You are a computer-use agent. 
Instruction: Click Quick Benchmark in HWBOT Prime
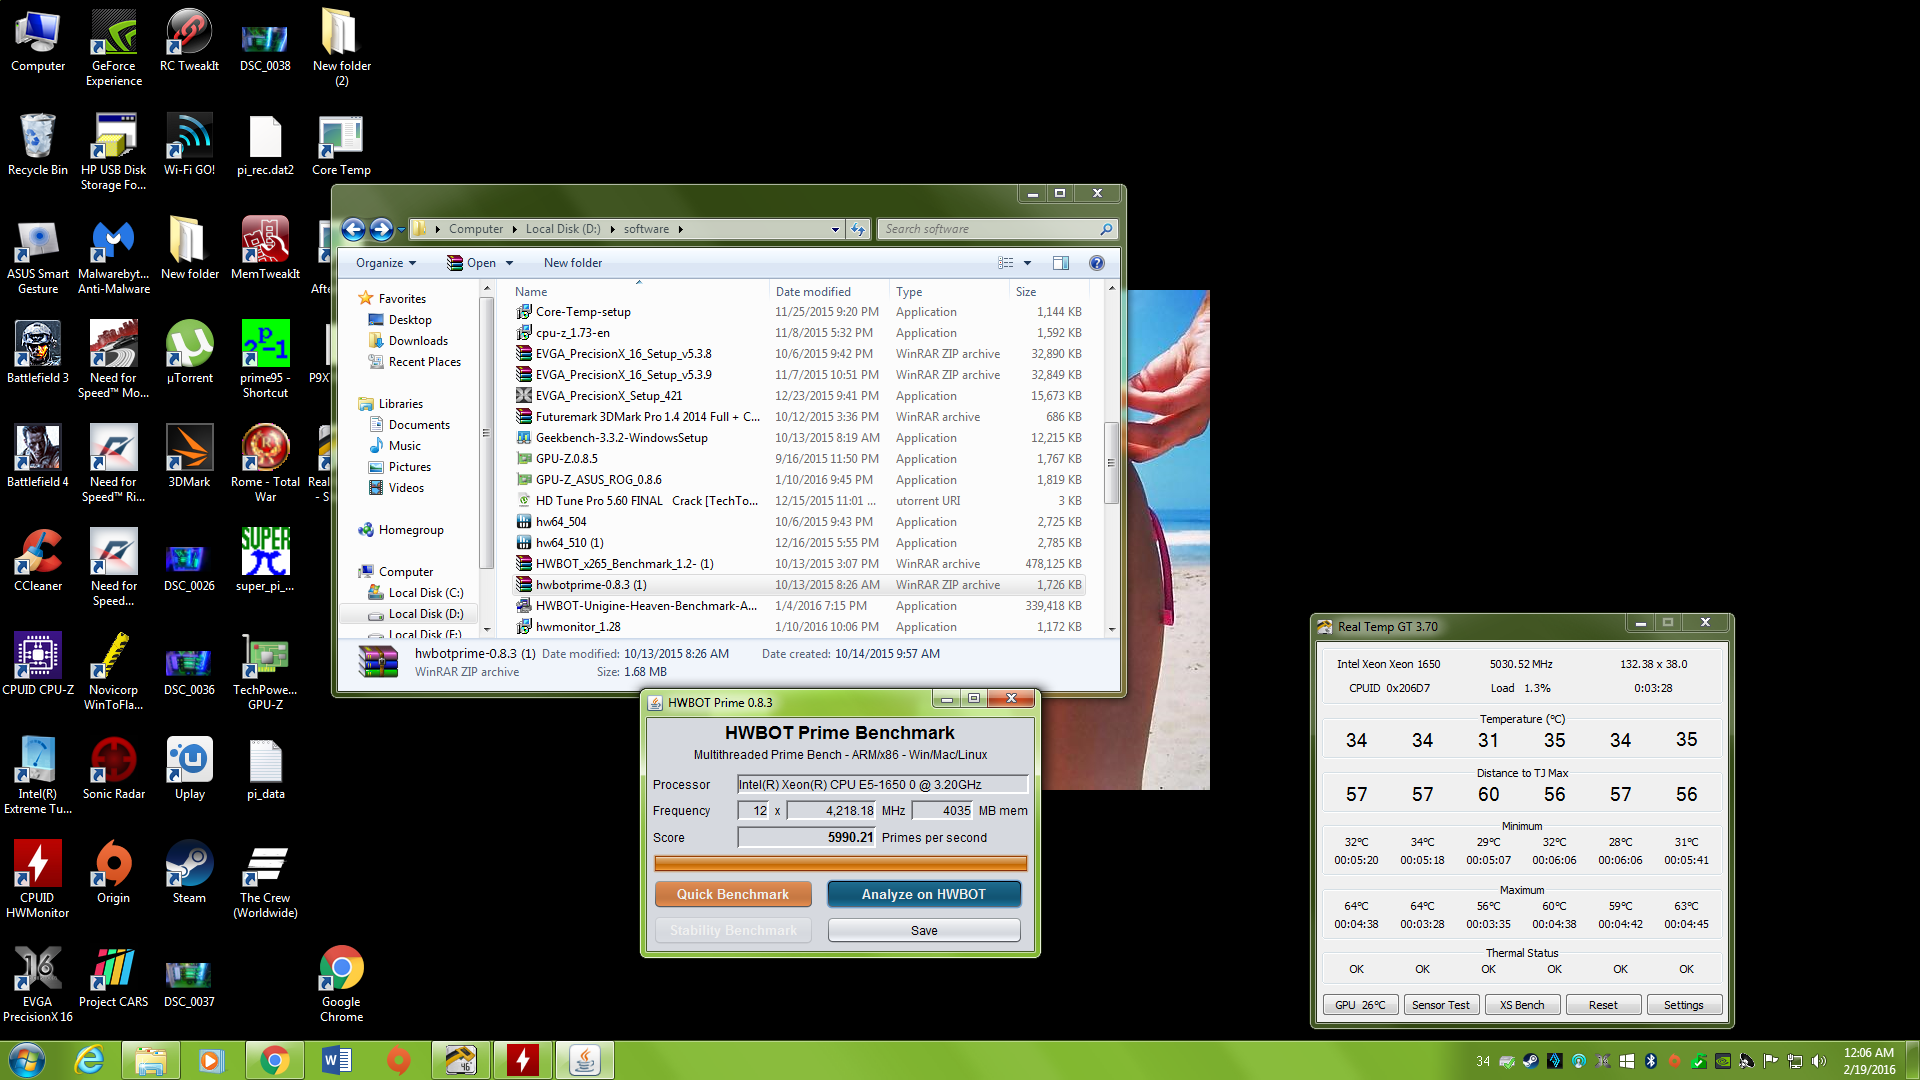click(x=733, y=894)
